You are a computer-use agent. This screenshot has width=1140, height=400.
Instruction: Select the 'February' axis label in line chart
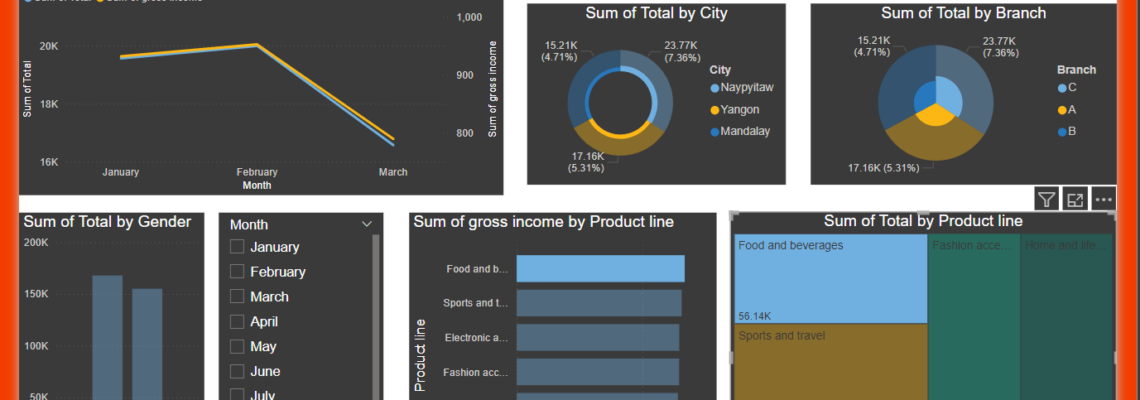tap(257, 172)
